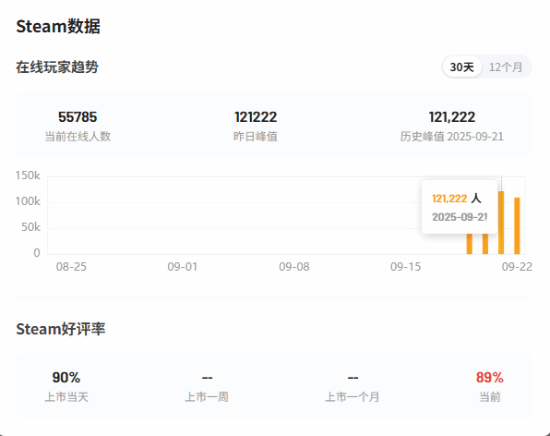
Task: Click the 历史峰值 2025-09-21 label
Action: point(452,136)
